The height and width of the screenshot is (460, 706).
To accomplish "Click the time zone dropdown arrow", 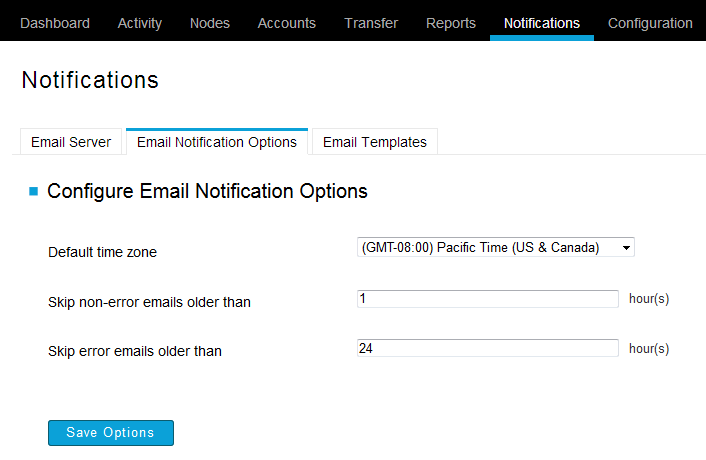I will tap(626, 248).
